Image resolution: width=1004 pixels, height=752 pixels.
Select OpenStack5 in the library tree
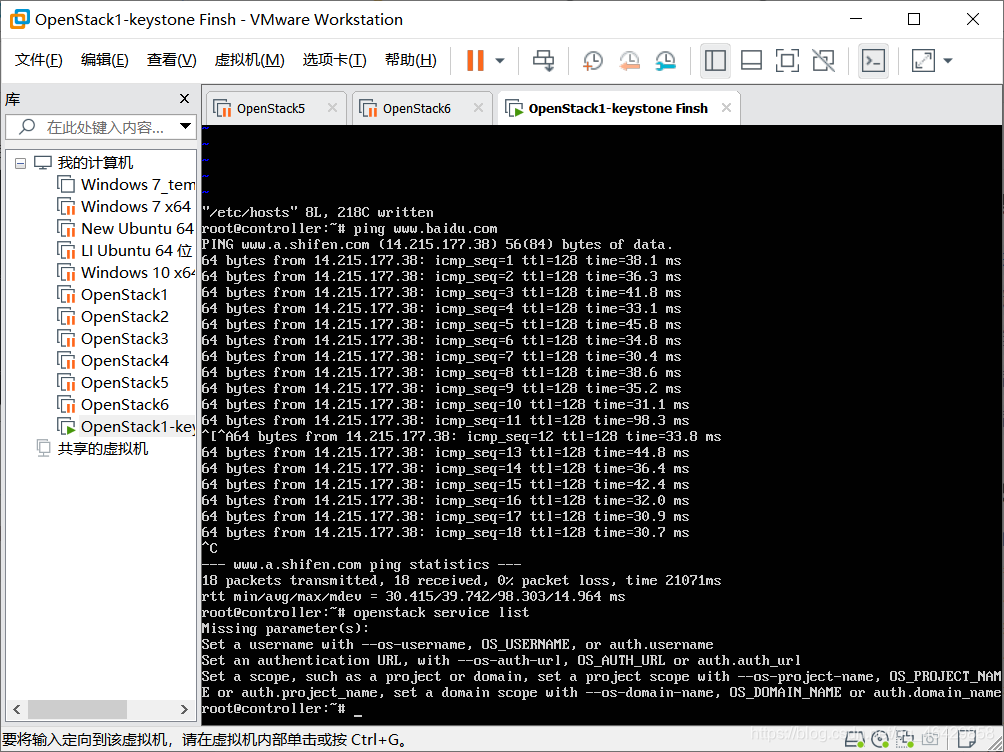124,382
